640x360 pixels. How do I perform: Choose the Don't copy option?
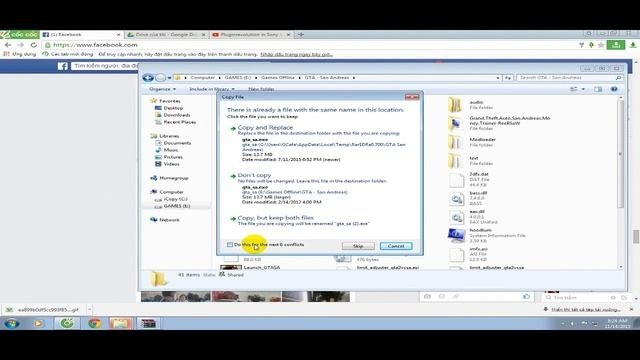point(254,175)
